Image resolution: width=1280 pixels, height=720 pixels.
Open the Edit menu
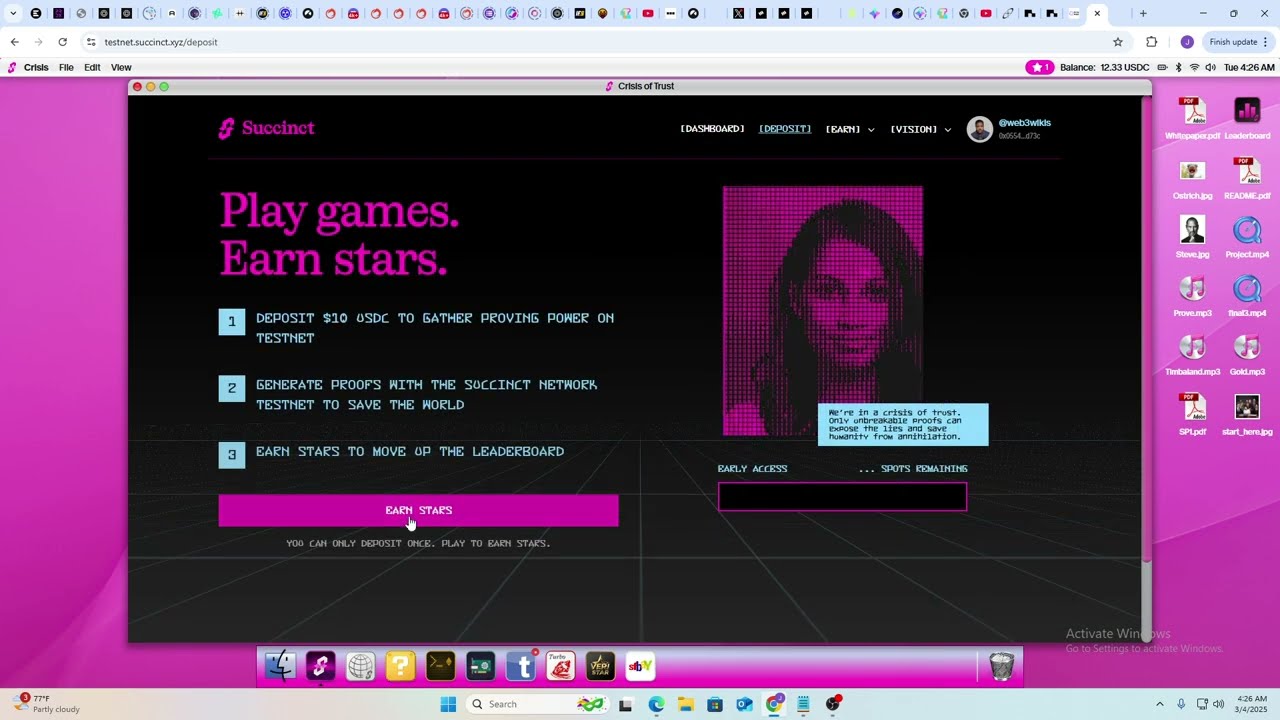[x=92, y=67]
